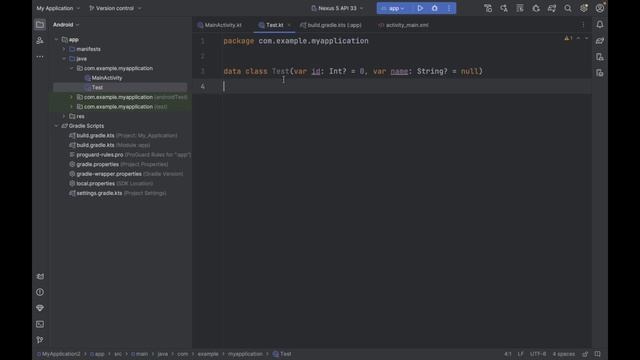Viewport: 640px width, 360px height.
Task: Select gradle-wrapper.properties file
Action: pos(126,174)
